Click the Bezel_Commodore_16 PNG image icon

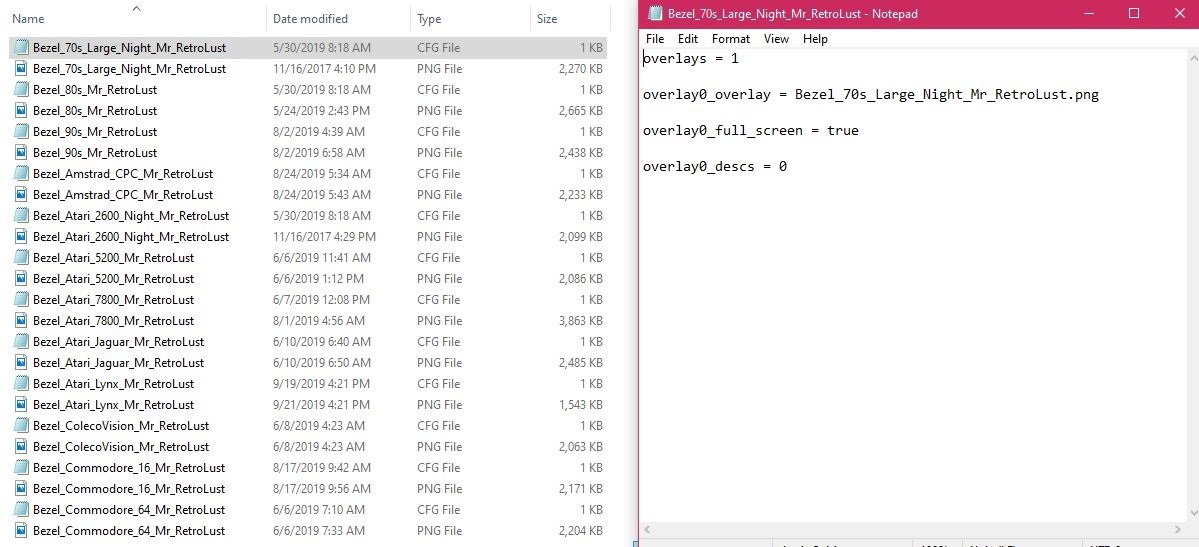[x=21, y=489]
